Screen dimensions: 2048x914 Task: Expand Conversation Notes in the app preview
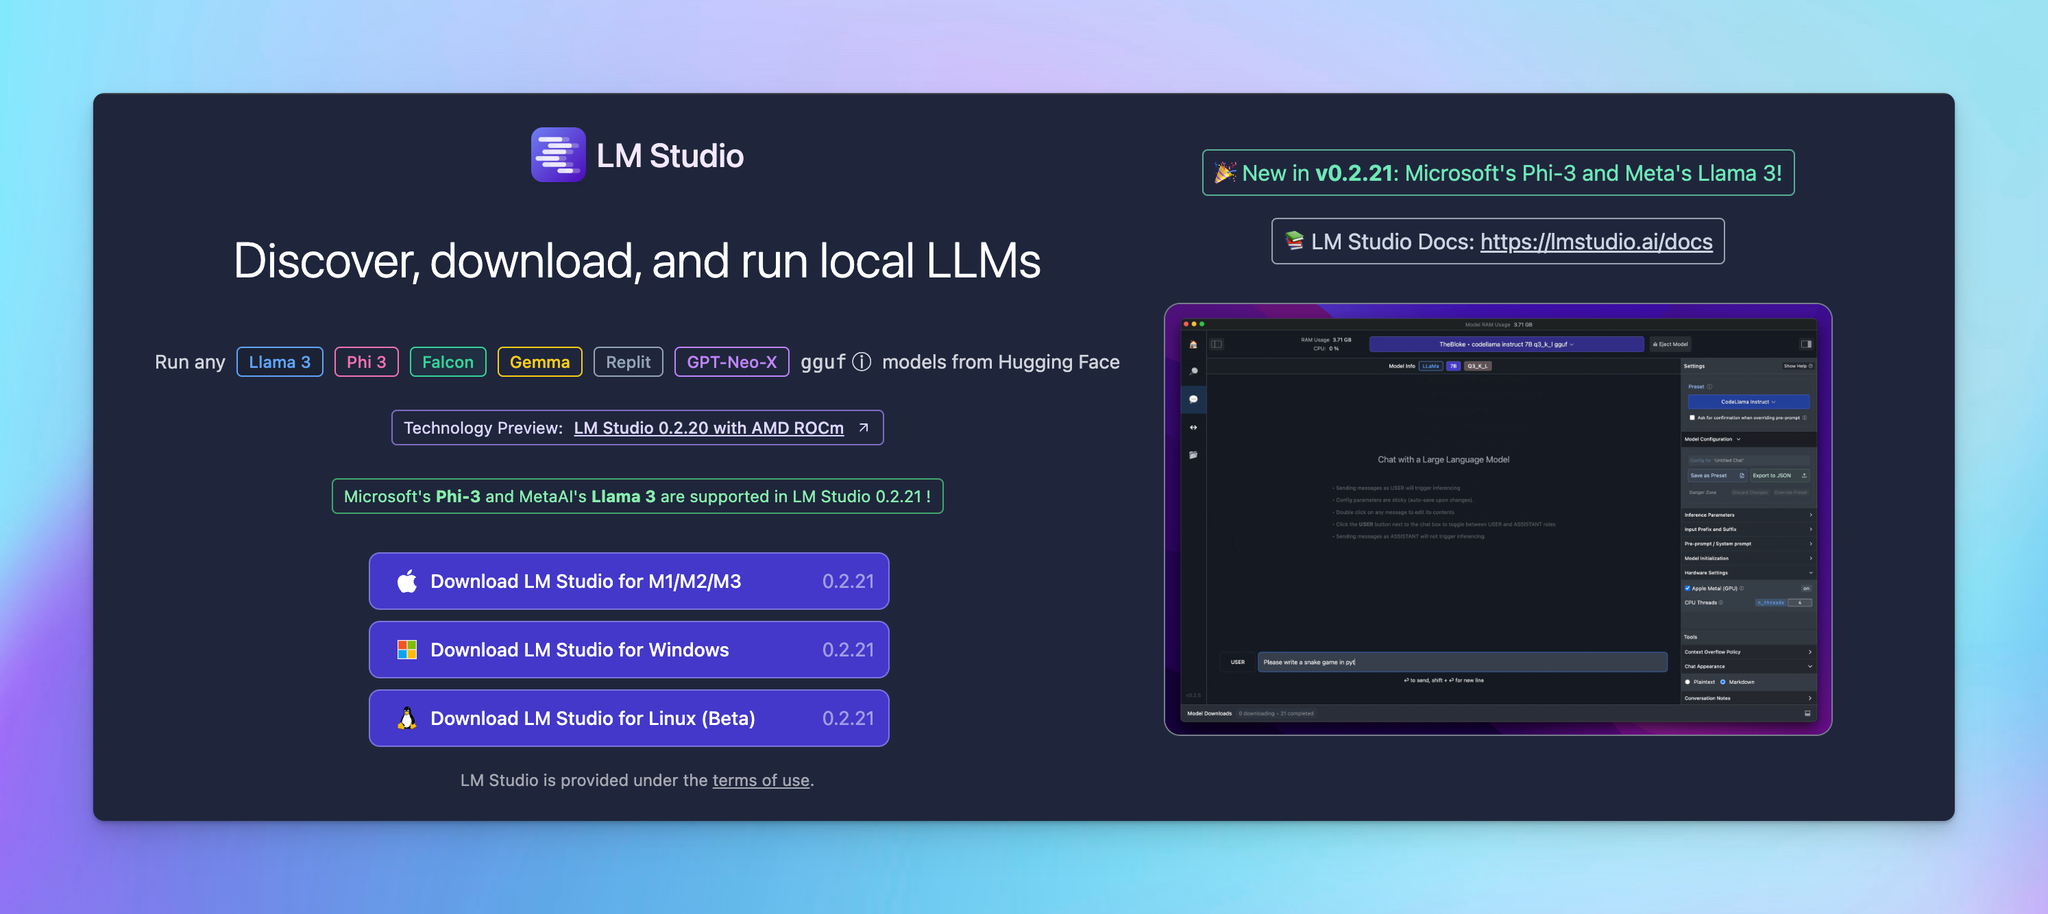coord(1748,698)
